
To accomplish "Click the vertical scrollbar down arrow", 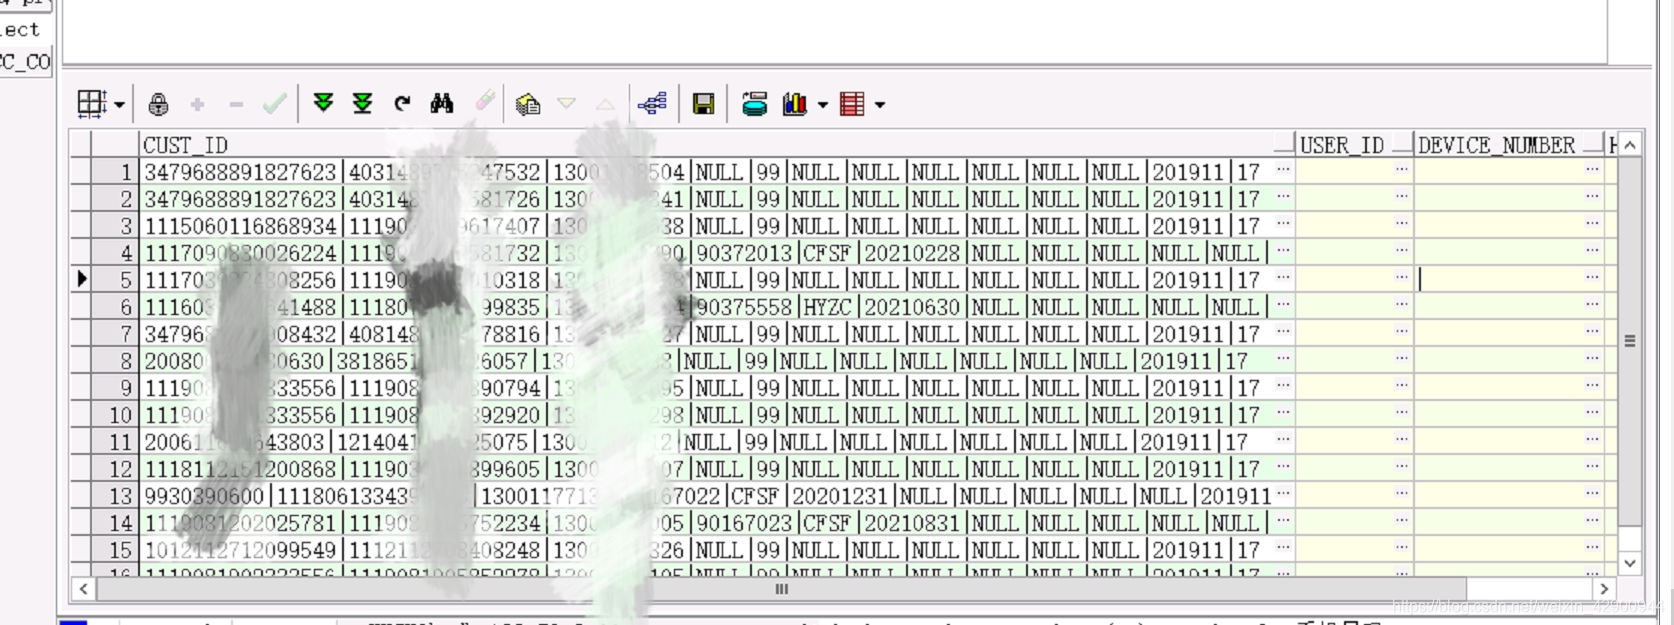I will 1630,563.
